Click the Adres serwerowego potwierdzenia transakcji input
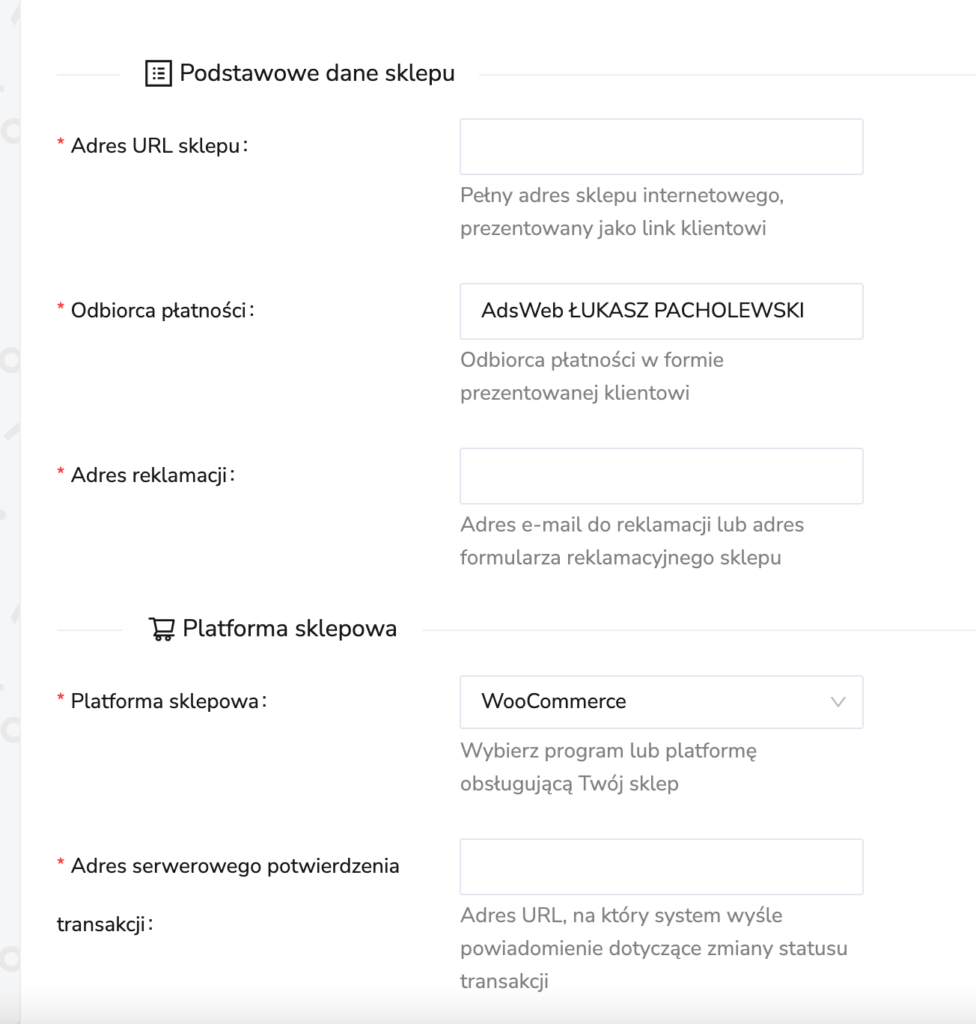This screenshot has height=1024, width=976. click(x=661, y=867)
